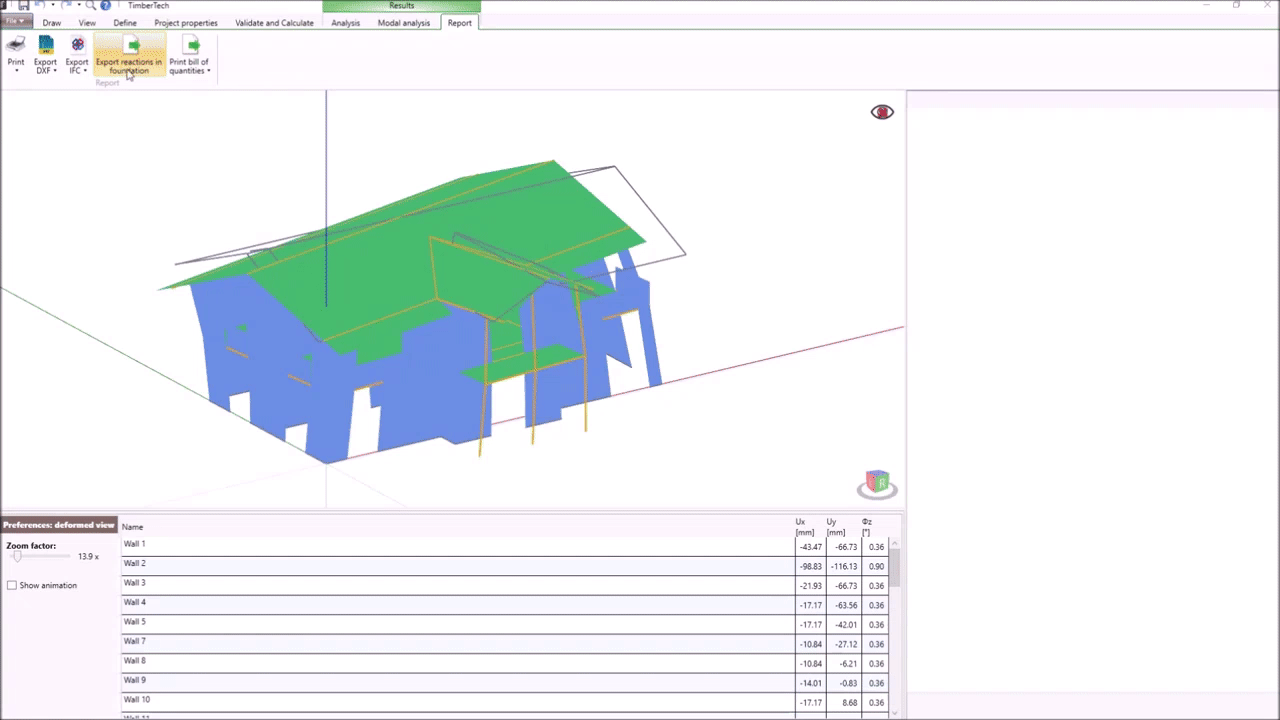Click Print bill of quantities icon
This screenshot has height=720, width=1280.
tap(190, 45)
